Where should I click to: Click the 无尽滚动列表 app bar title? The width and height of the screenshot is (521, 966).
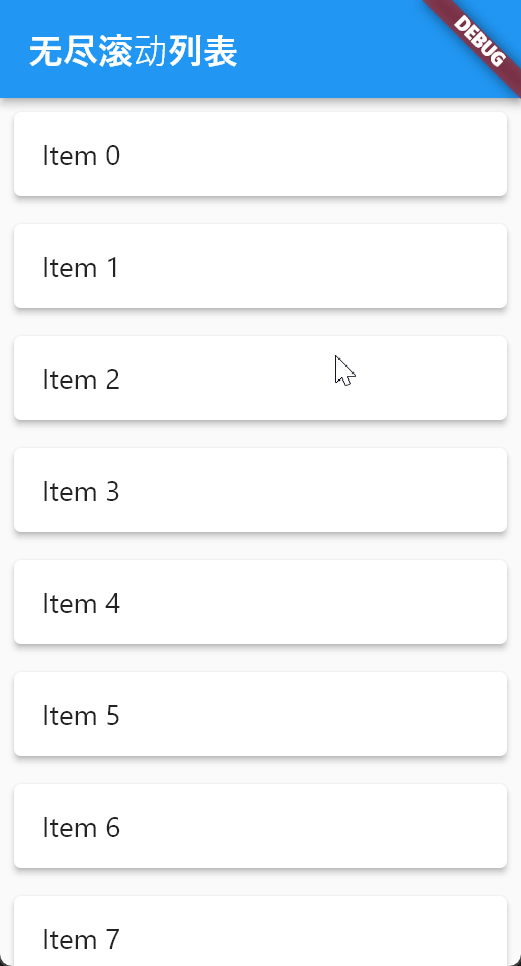[x=133, y=52]
